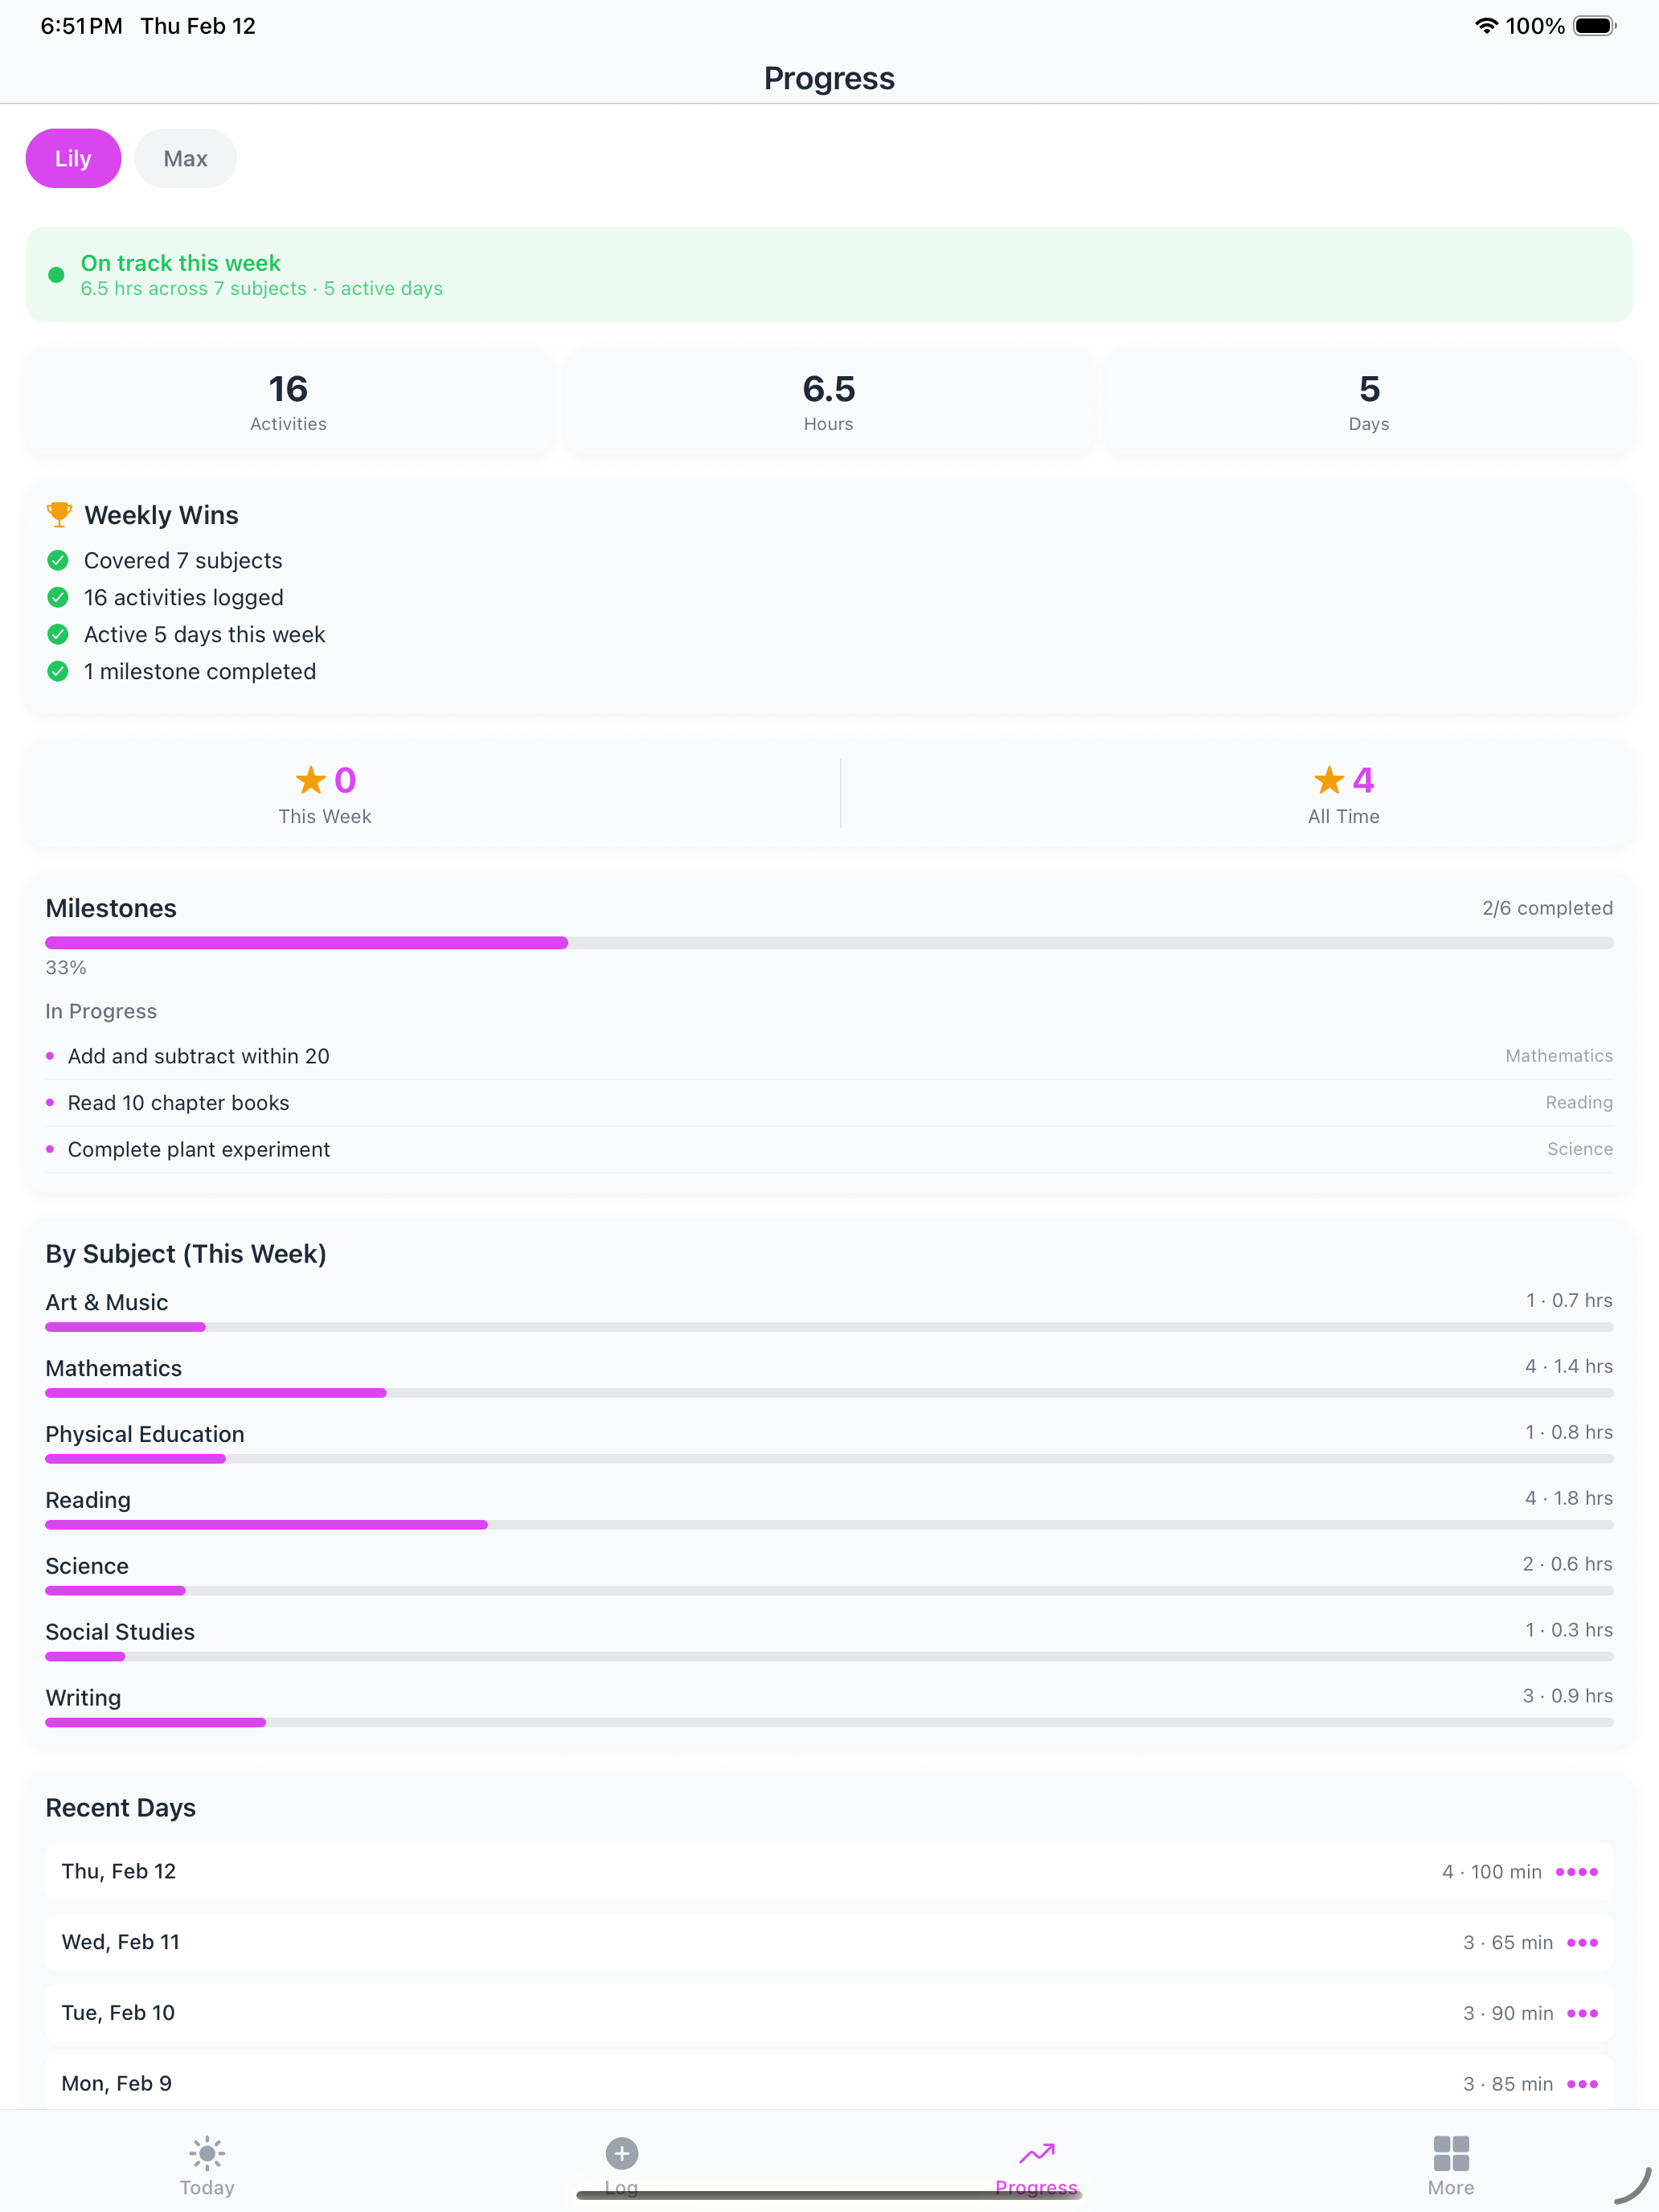Open the Today tab sun icon
This screenshot has width=1659, height=2212.
pos(207,2153)
